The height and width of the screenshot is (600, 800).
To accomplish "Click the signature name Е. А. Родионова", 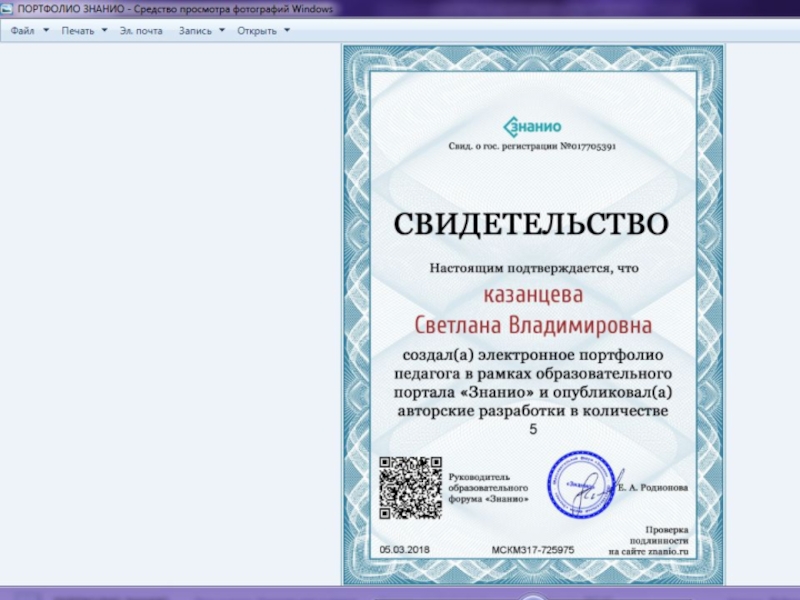I will click(653, 488).
